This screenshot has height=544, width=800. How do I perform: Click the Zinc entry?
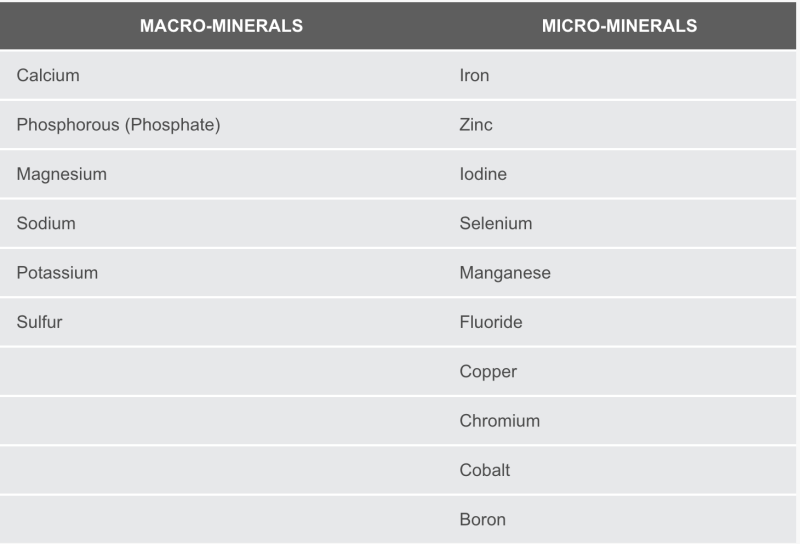point(476,125)
